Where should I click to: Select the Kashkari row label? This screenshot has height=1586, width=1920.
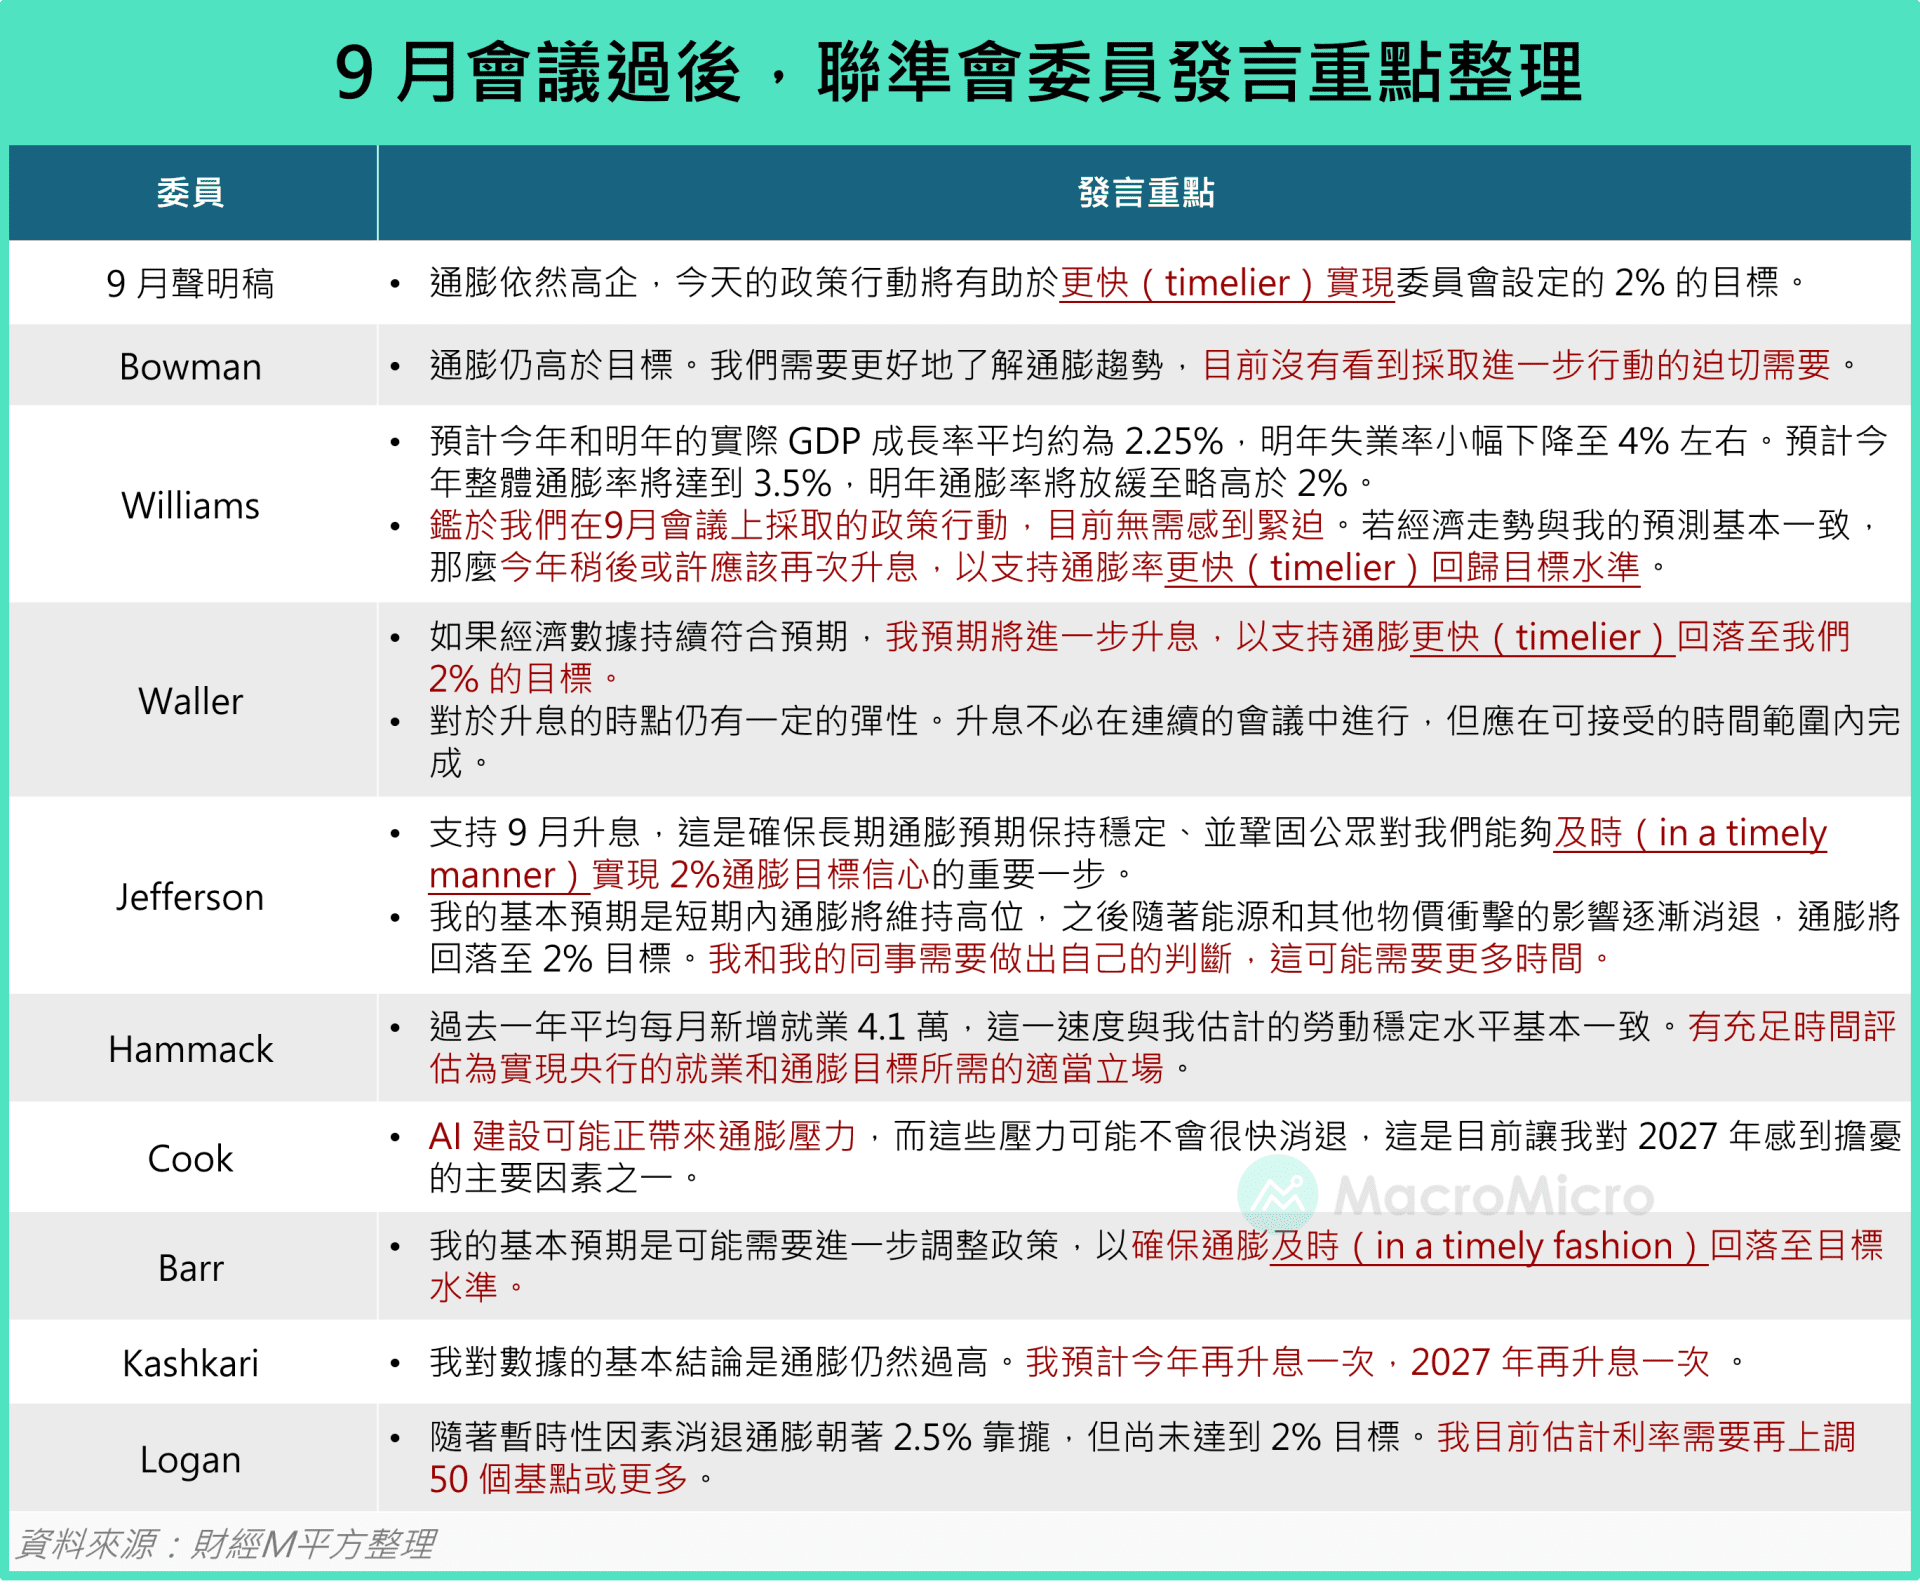[x=190, y=1363]
